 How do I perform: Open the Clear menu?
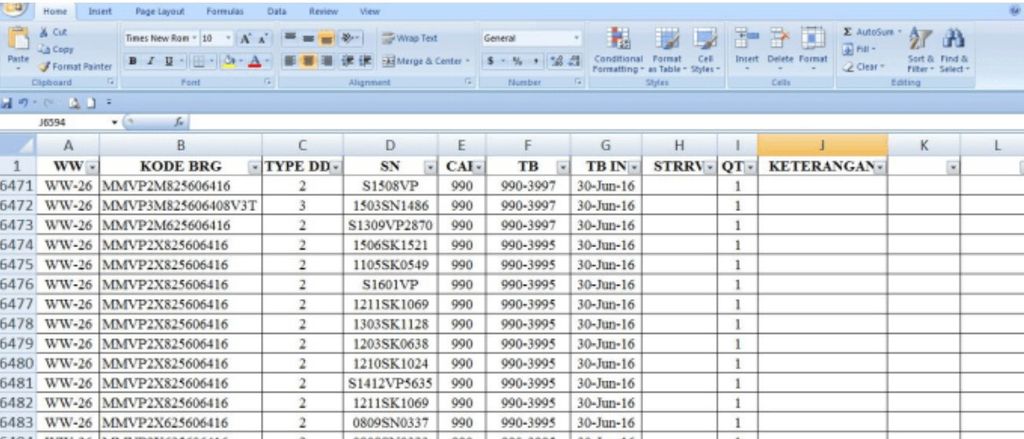coord(863,66)
